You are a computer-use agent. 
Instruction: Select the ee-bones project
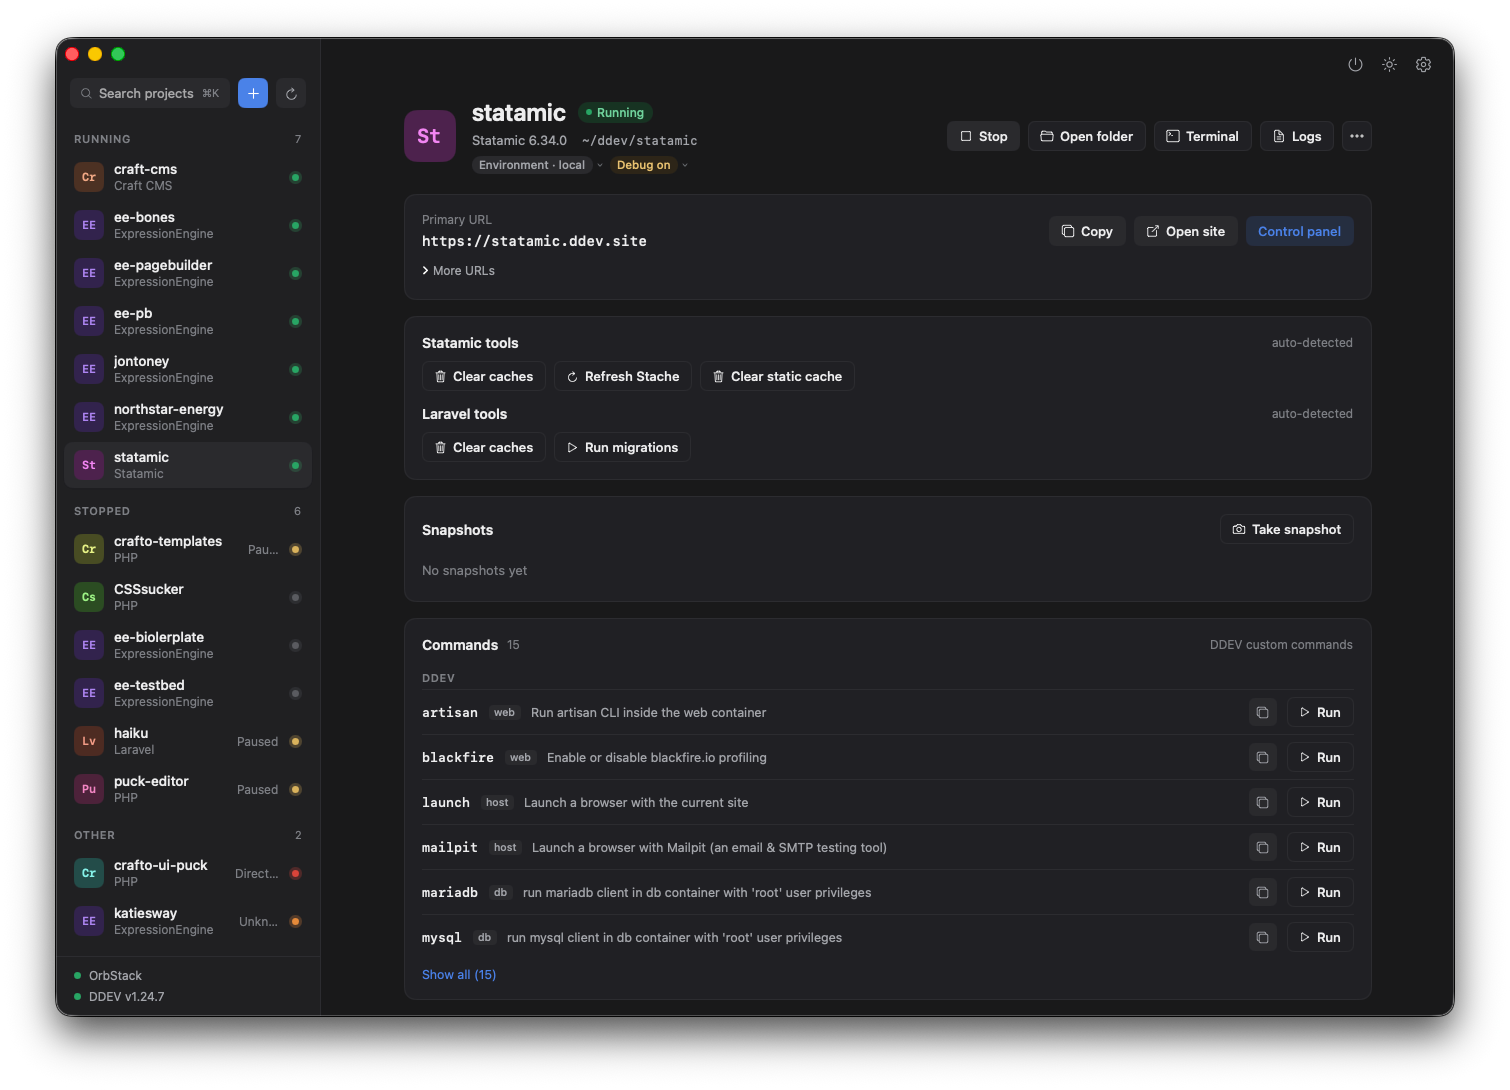tap(188, 225)
